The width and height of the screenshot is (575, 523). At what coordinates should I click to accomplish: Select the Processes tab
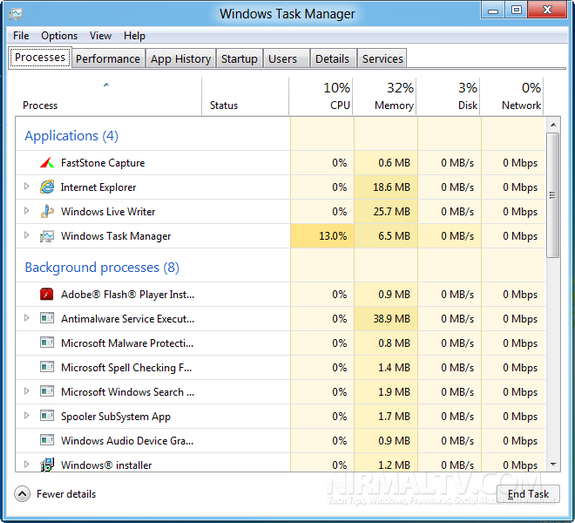tap(40, 58)
